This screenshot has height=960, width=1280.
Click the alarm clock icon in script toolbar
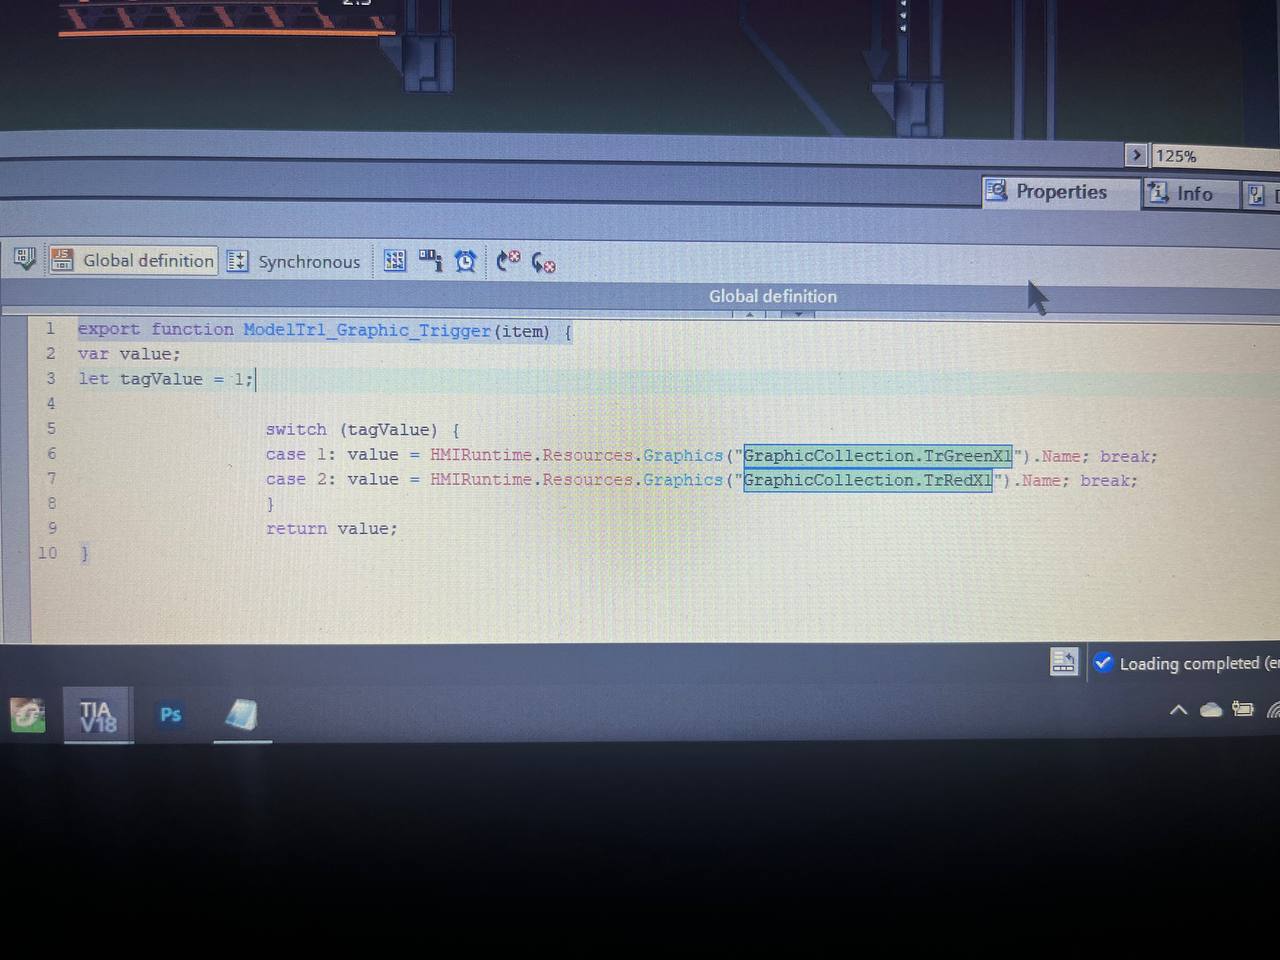coord(465,261)
